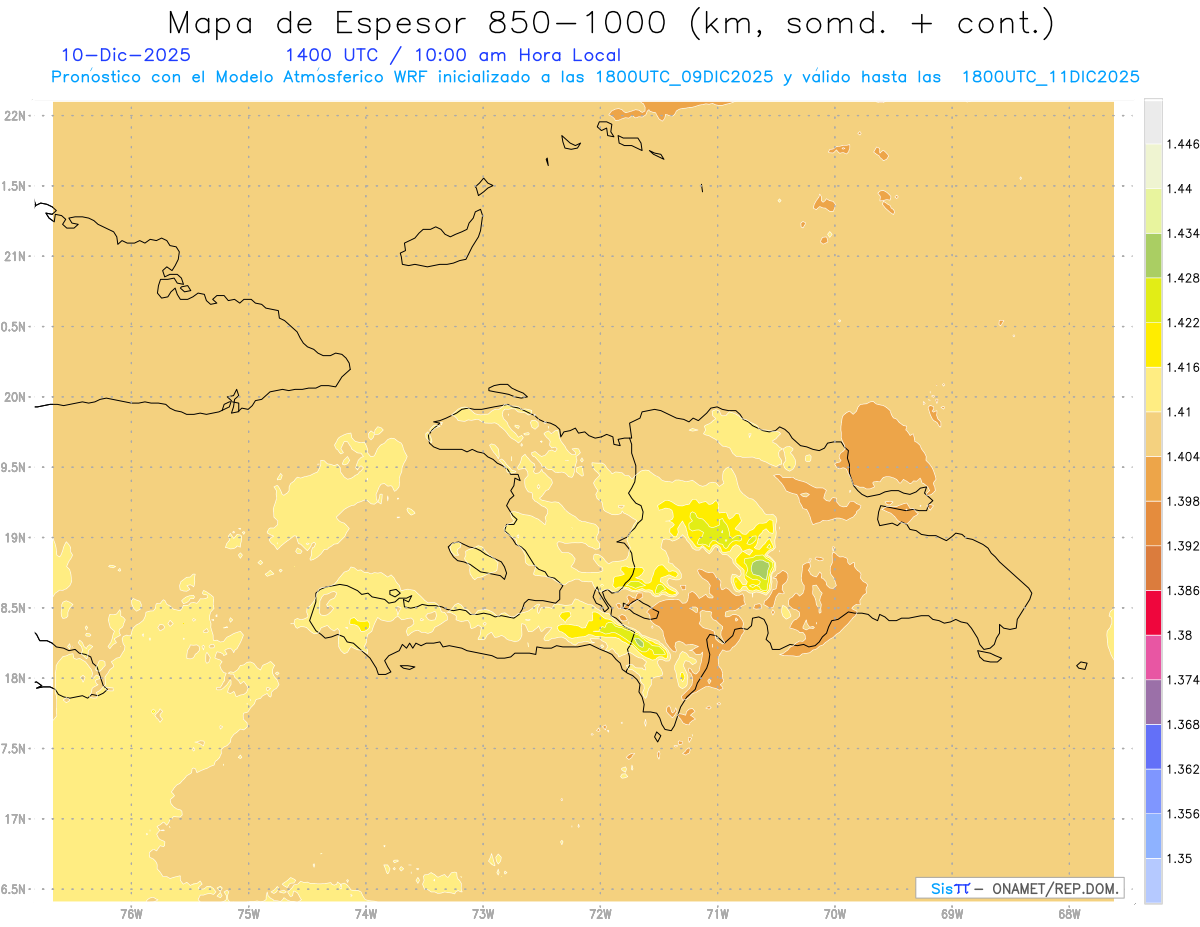Click the longitude axis label '73W'
Screen dimensions: 1200x927
[483, 913]
